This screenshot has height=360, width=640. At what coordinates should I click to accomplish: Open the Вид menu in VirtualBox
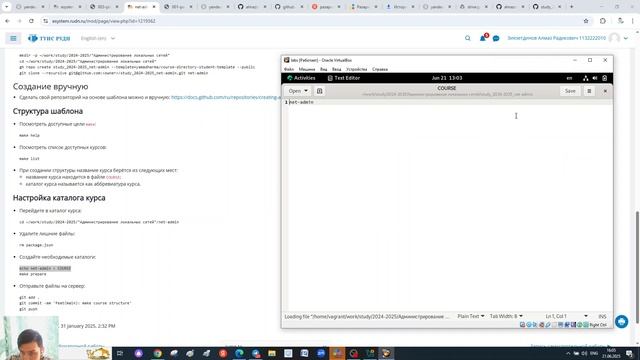coord(324,69)
